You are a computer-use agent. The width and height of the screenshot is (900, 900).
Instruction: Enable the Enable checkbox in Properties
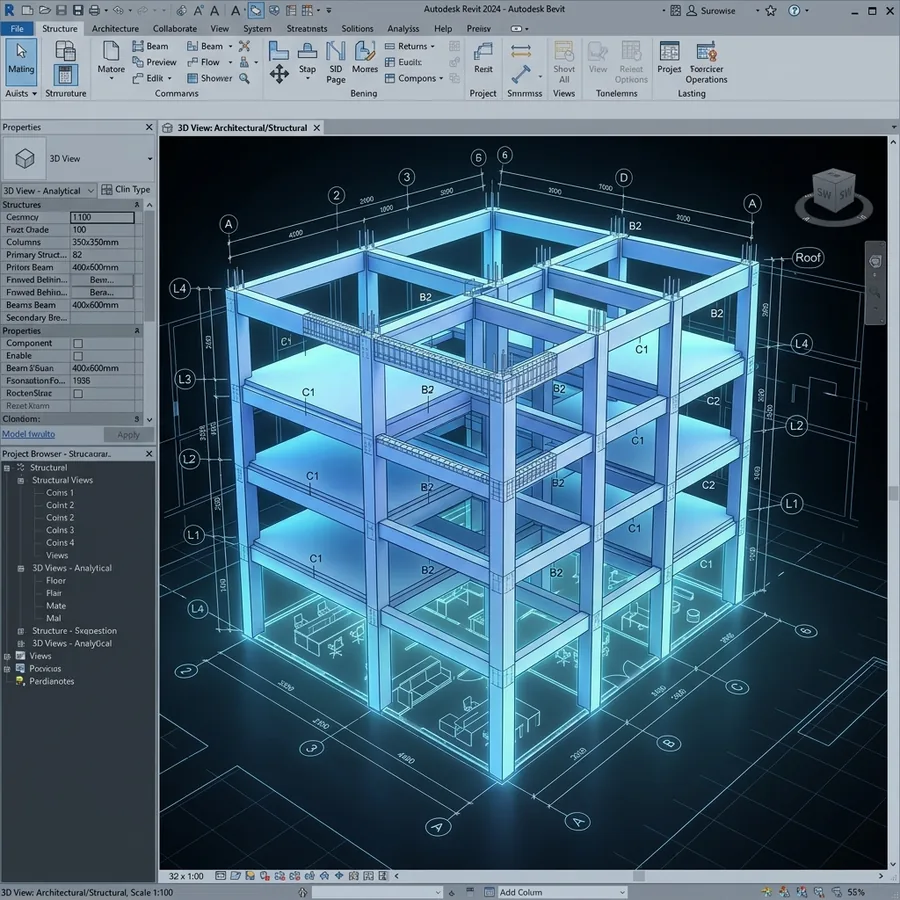click(78, 356)
